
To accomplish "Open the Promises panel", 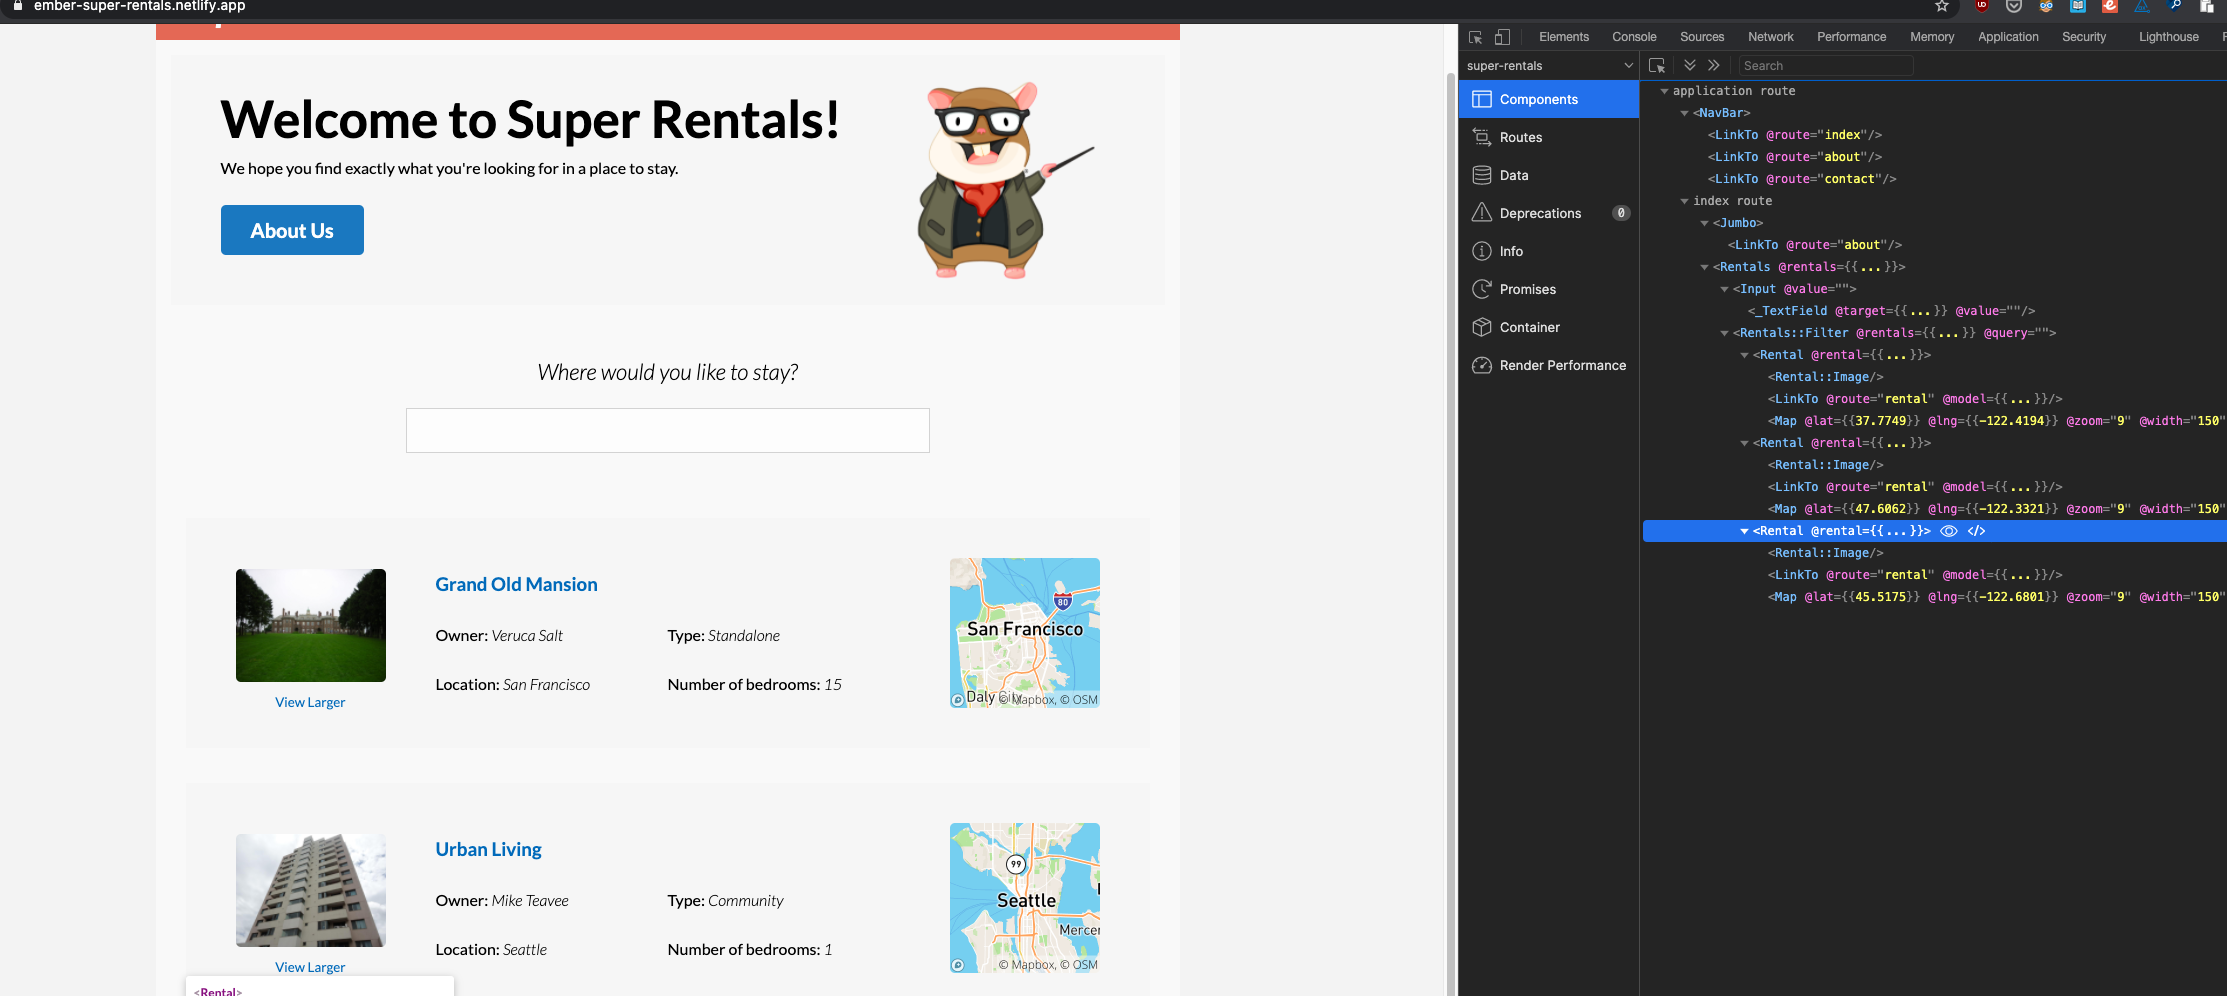I will click(1549, 289).
